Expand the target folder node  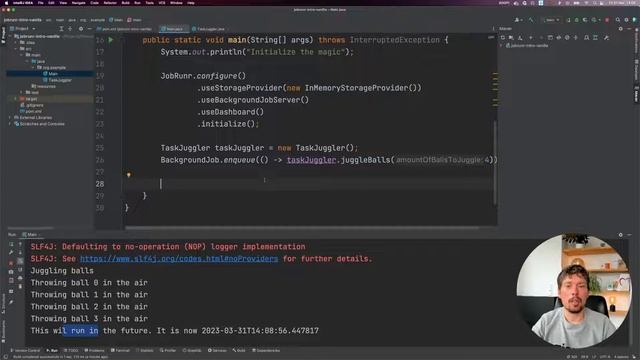coord(16,99)
